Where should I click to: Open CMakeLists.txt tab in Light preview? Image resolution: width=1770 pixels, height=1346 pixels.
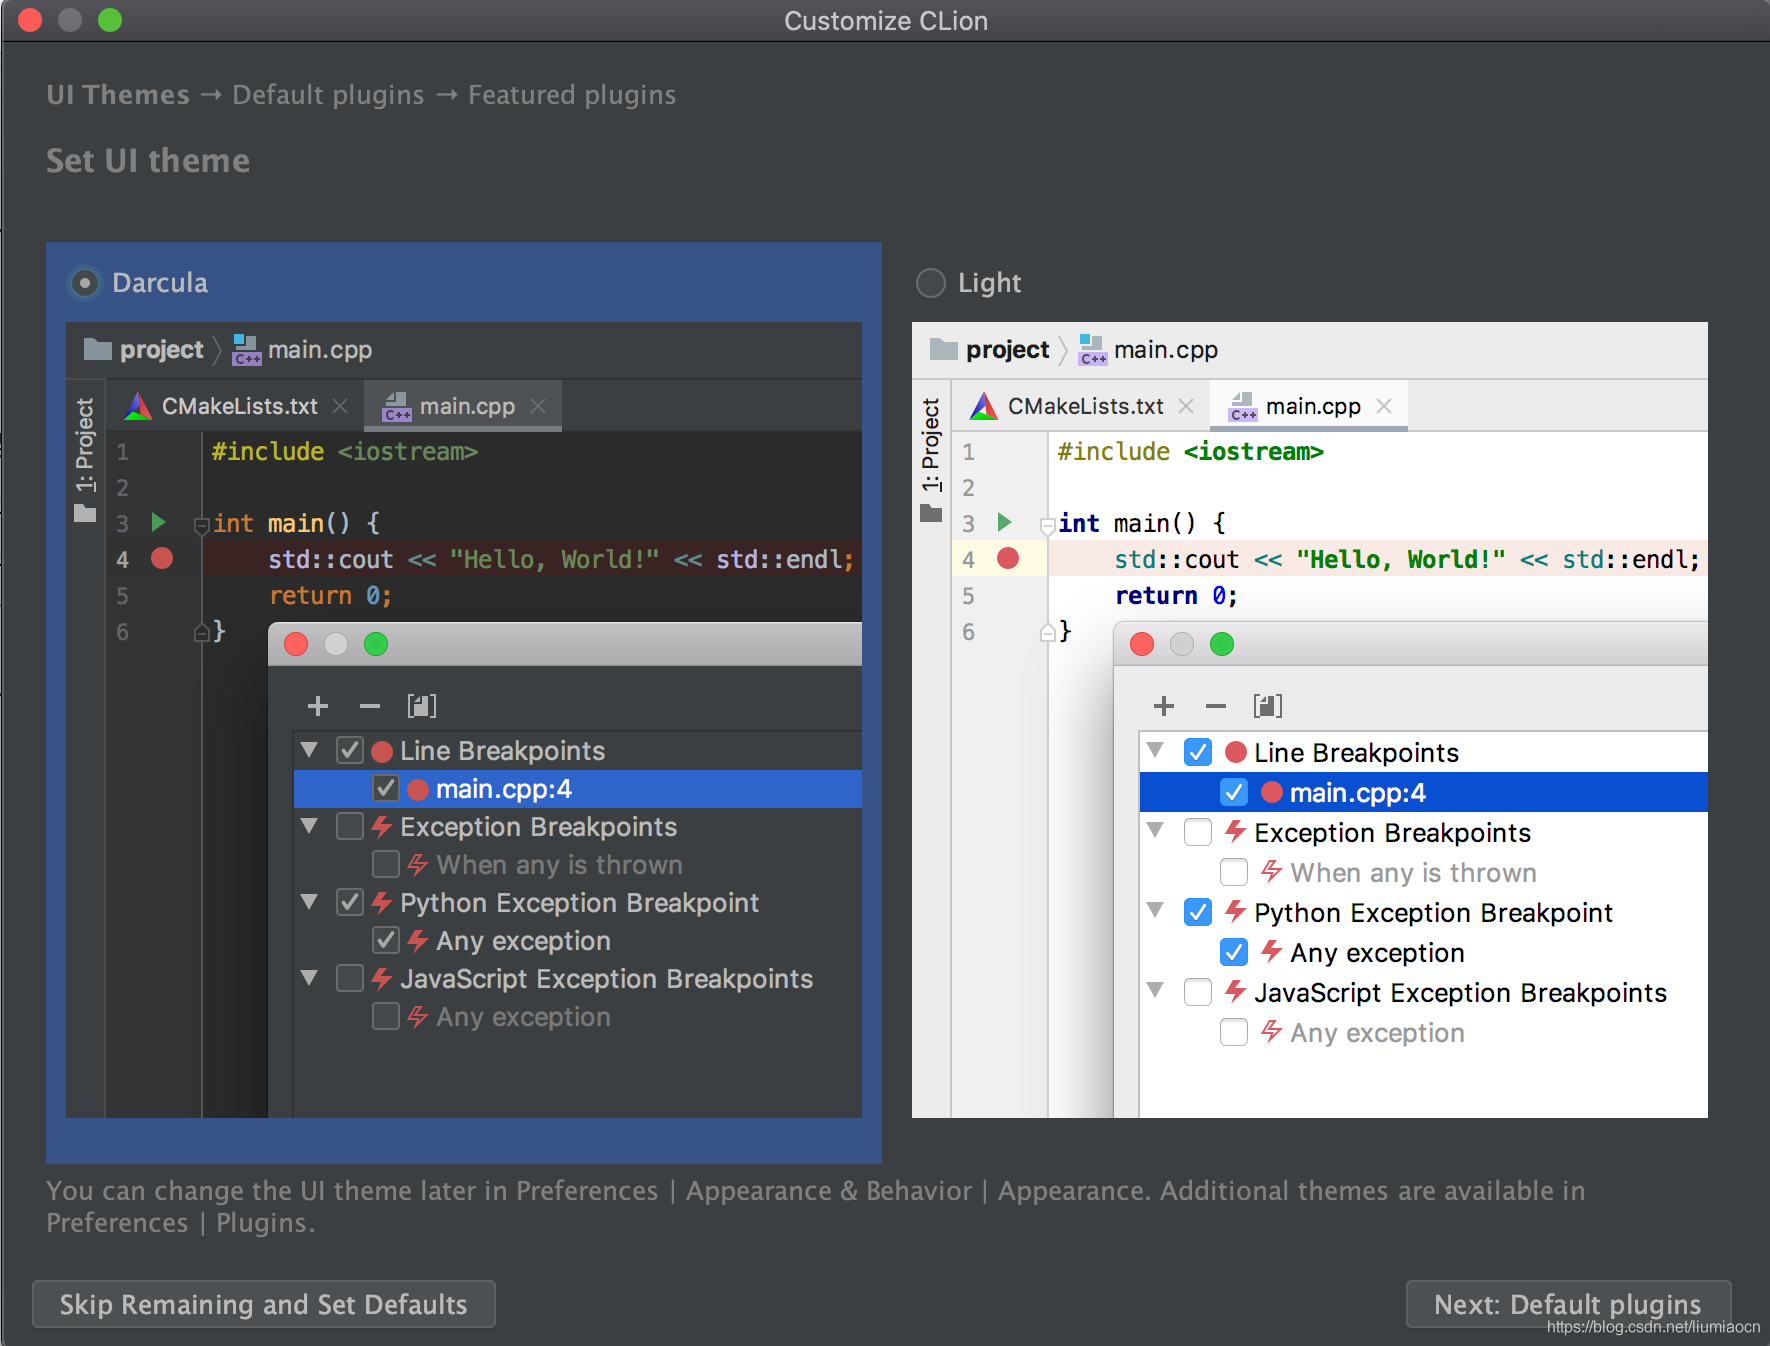pyautogui.click(x=1085, y=406)
